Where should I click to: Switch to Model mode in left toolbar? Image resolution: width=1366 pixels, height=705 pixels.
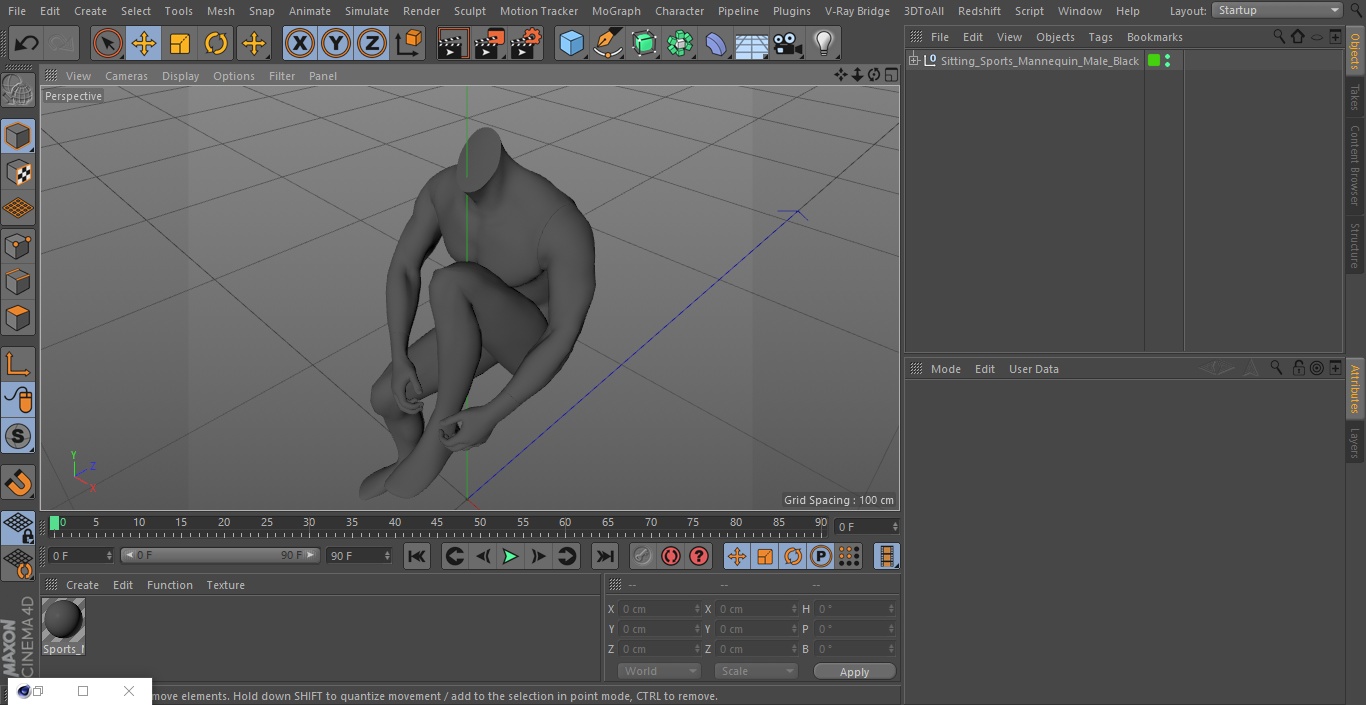[18, 136]
